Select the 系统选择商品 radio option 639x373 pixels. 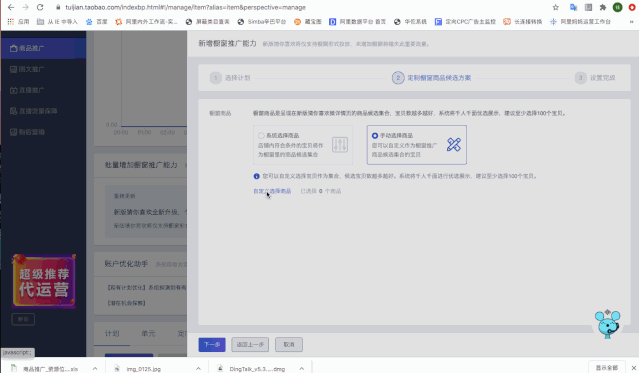261,135
